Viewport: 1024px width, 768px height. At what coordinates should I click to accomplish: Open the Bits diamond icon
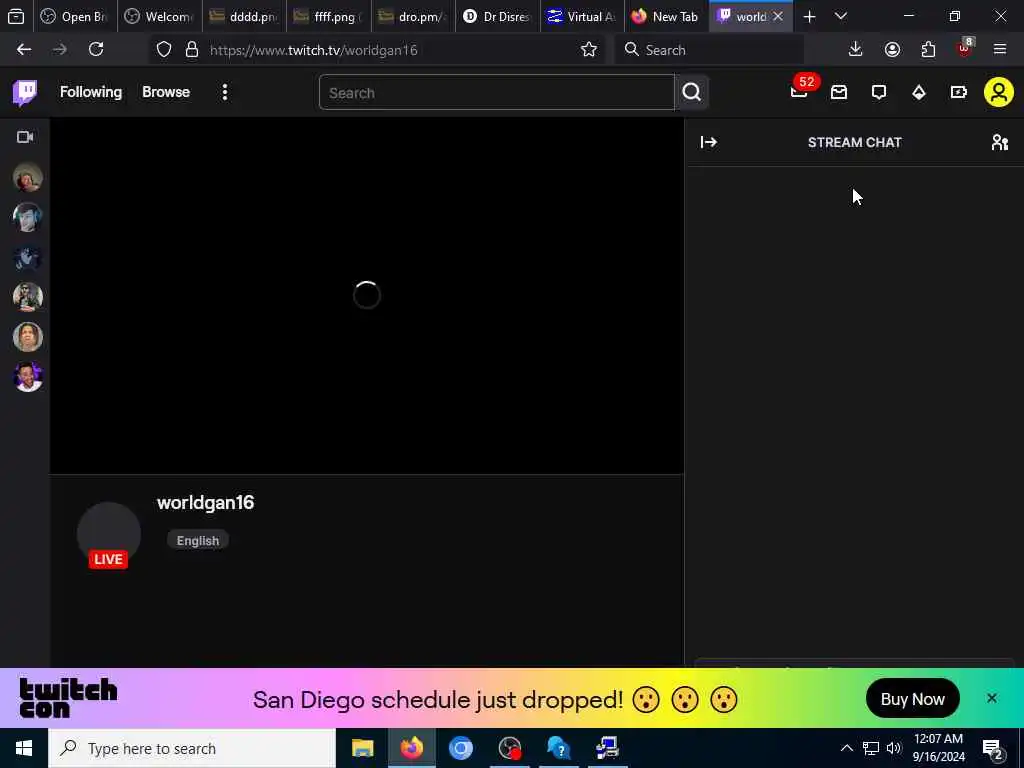click(x=919, y=92)
